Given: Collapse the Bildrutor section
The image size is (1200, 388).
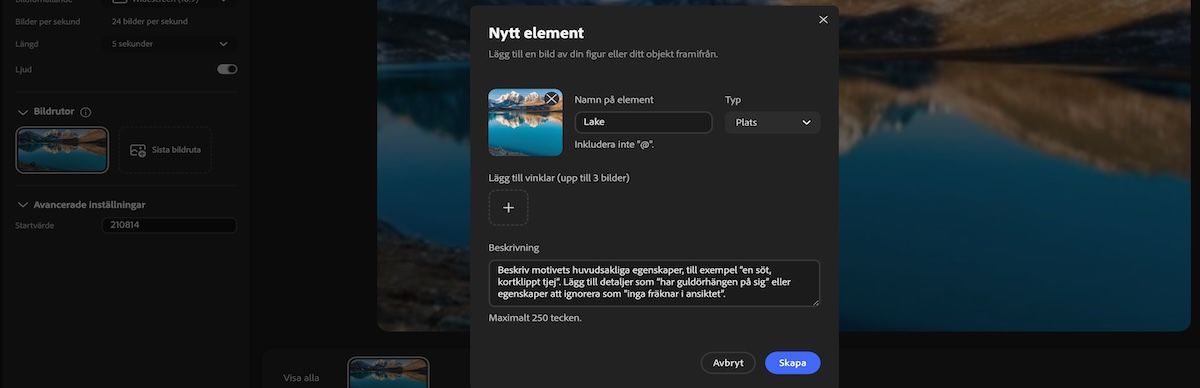Looking at the screenshot, I should [23, 112].
